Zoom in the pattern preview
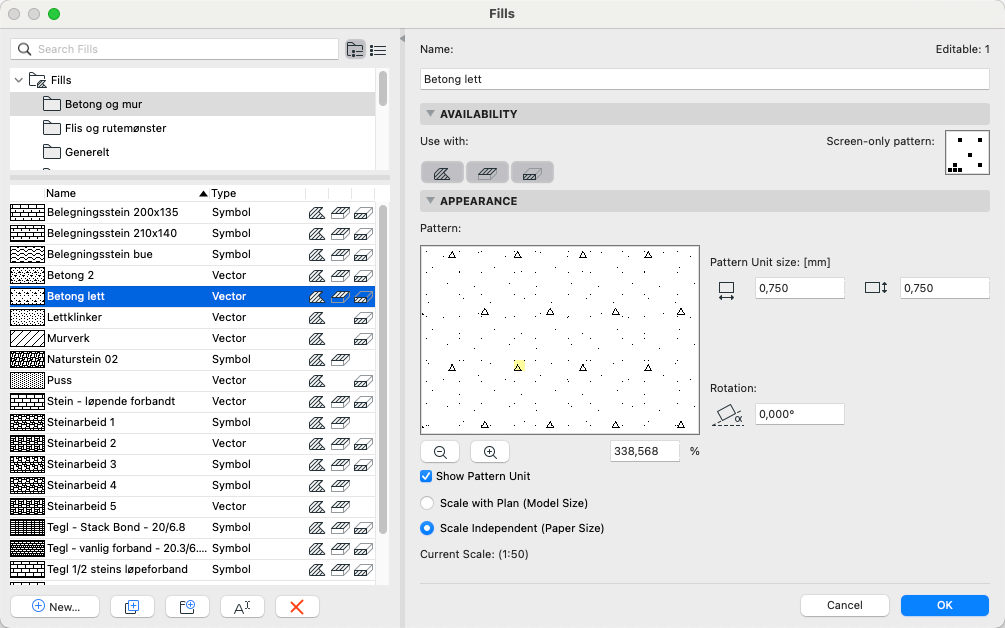 pos(490,452)
